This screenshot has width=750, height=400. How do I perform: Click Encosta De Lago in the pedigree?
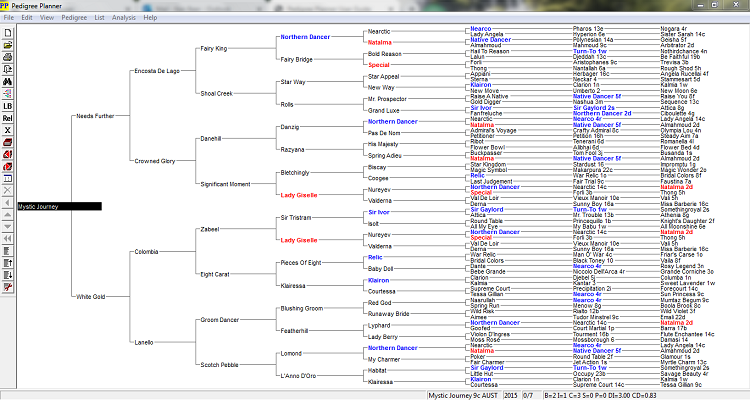click(x=157, y=71)
